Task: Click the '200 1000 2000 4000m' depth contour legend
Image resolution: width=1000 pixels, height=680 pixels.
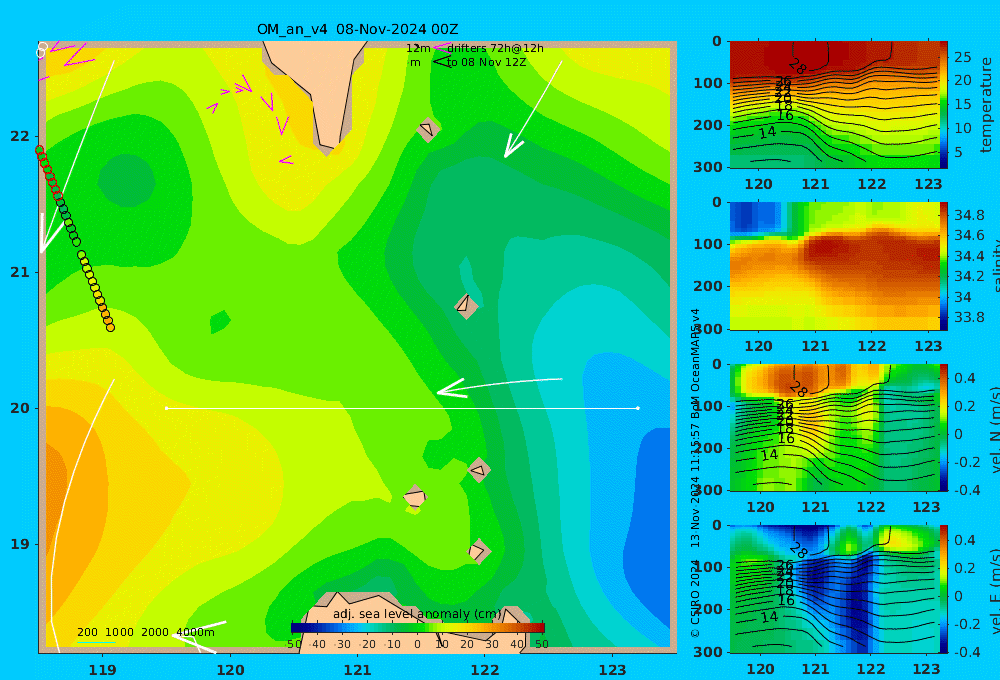Action: click(x=146, y=632)
